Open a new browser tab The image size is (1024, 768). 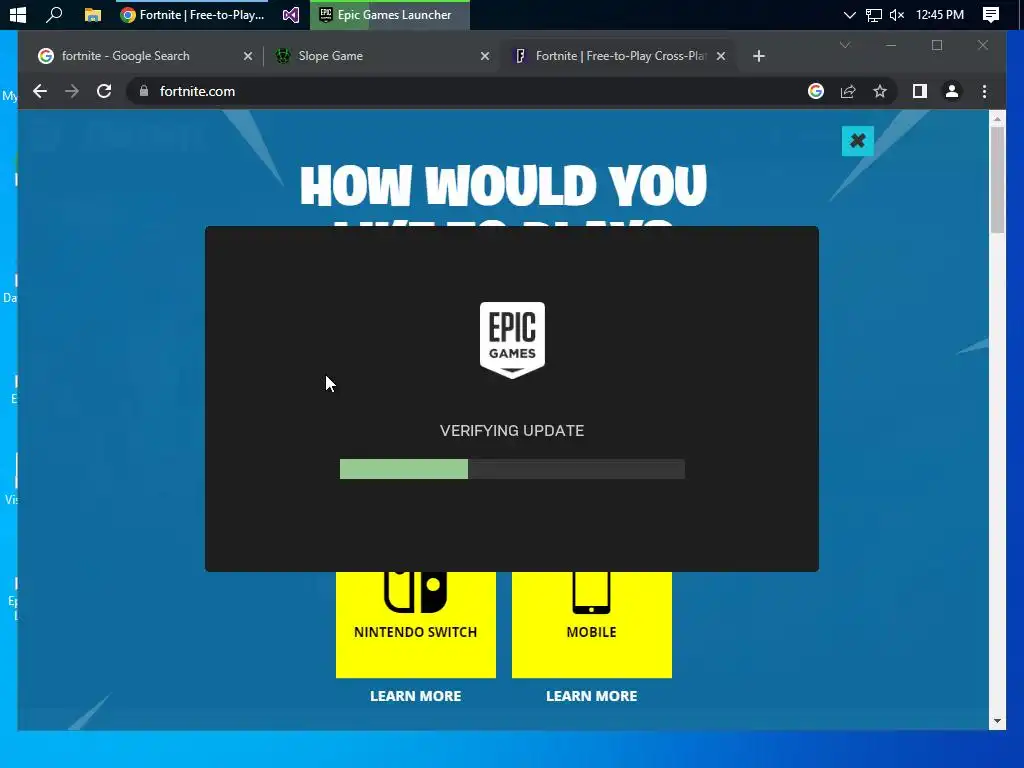click(x=758, y=56)
